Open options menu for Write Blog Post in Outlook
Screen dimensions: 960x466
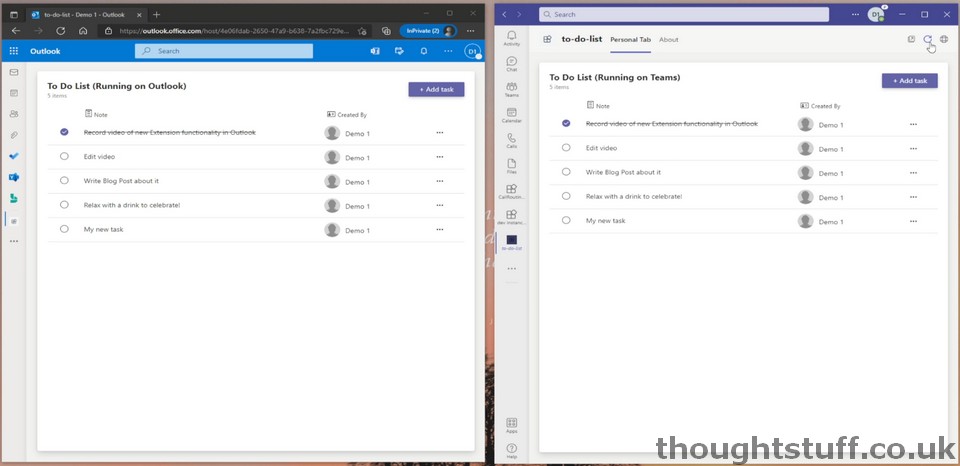440,181
